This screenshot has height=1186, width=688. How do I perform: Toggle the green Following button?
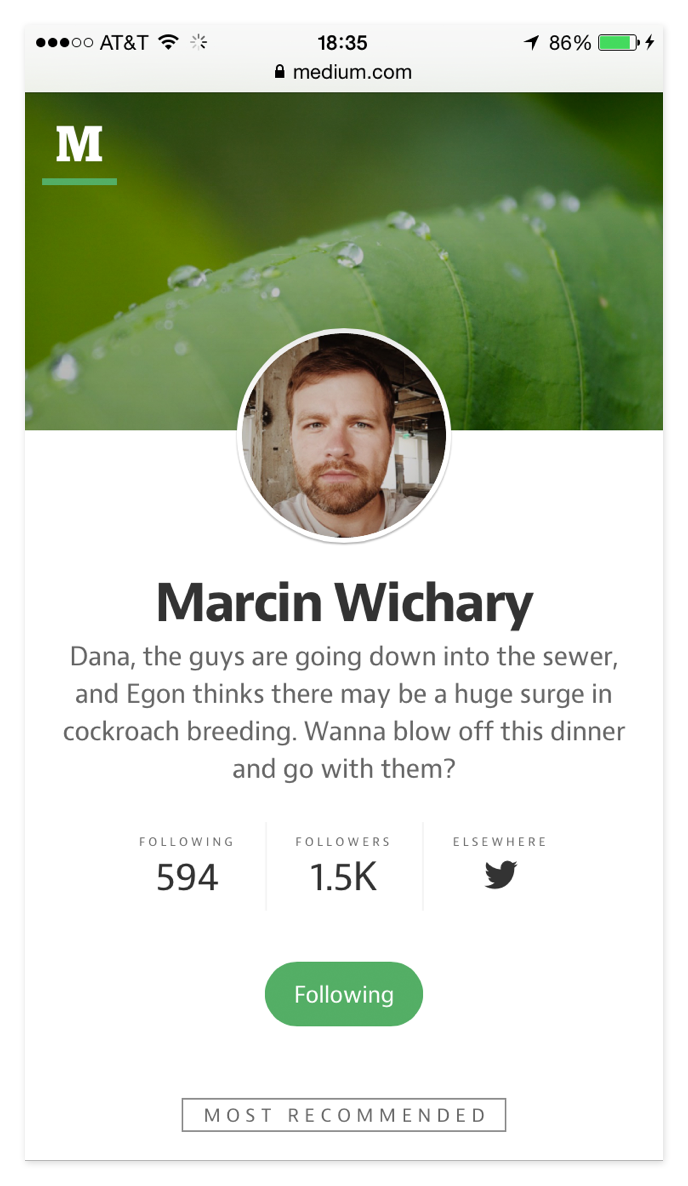click(343, 994)
